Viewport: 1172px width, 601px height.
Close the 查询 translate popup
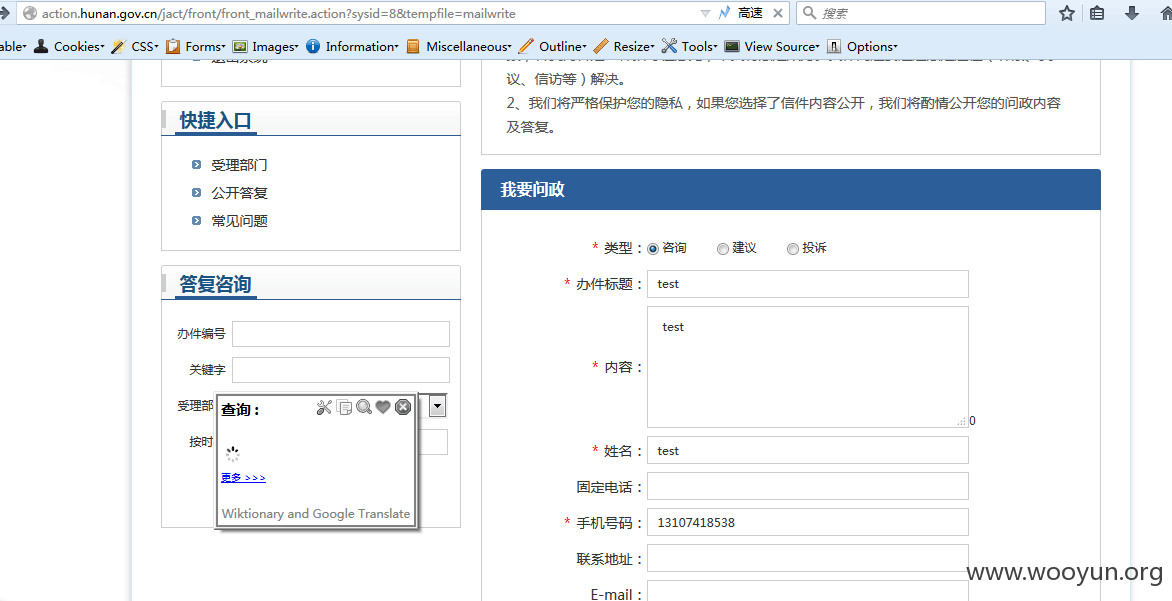coord(403,407)
